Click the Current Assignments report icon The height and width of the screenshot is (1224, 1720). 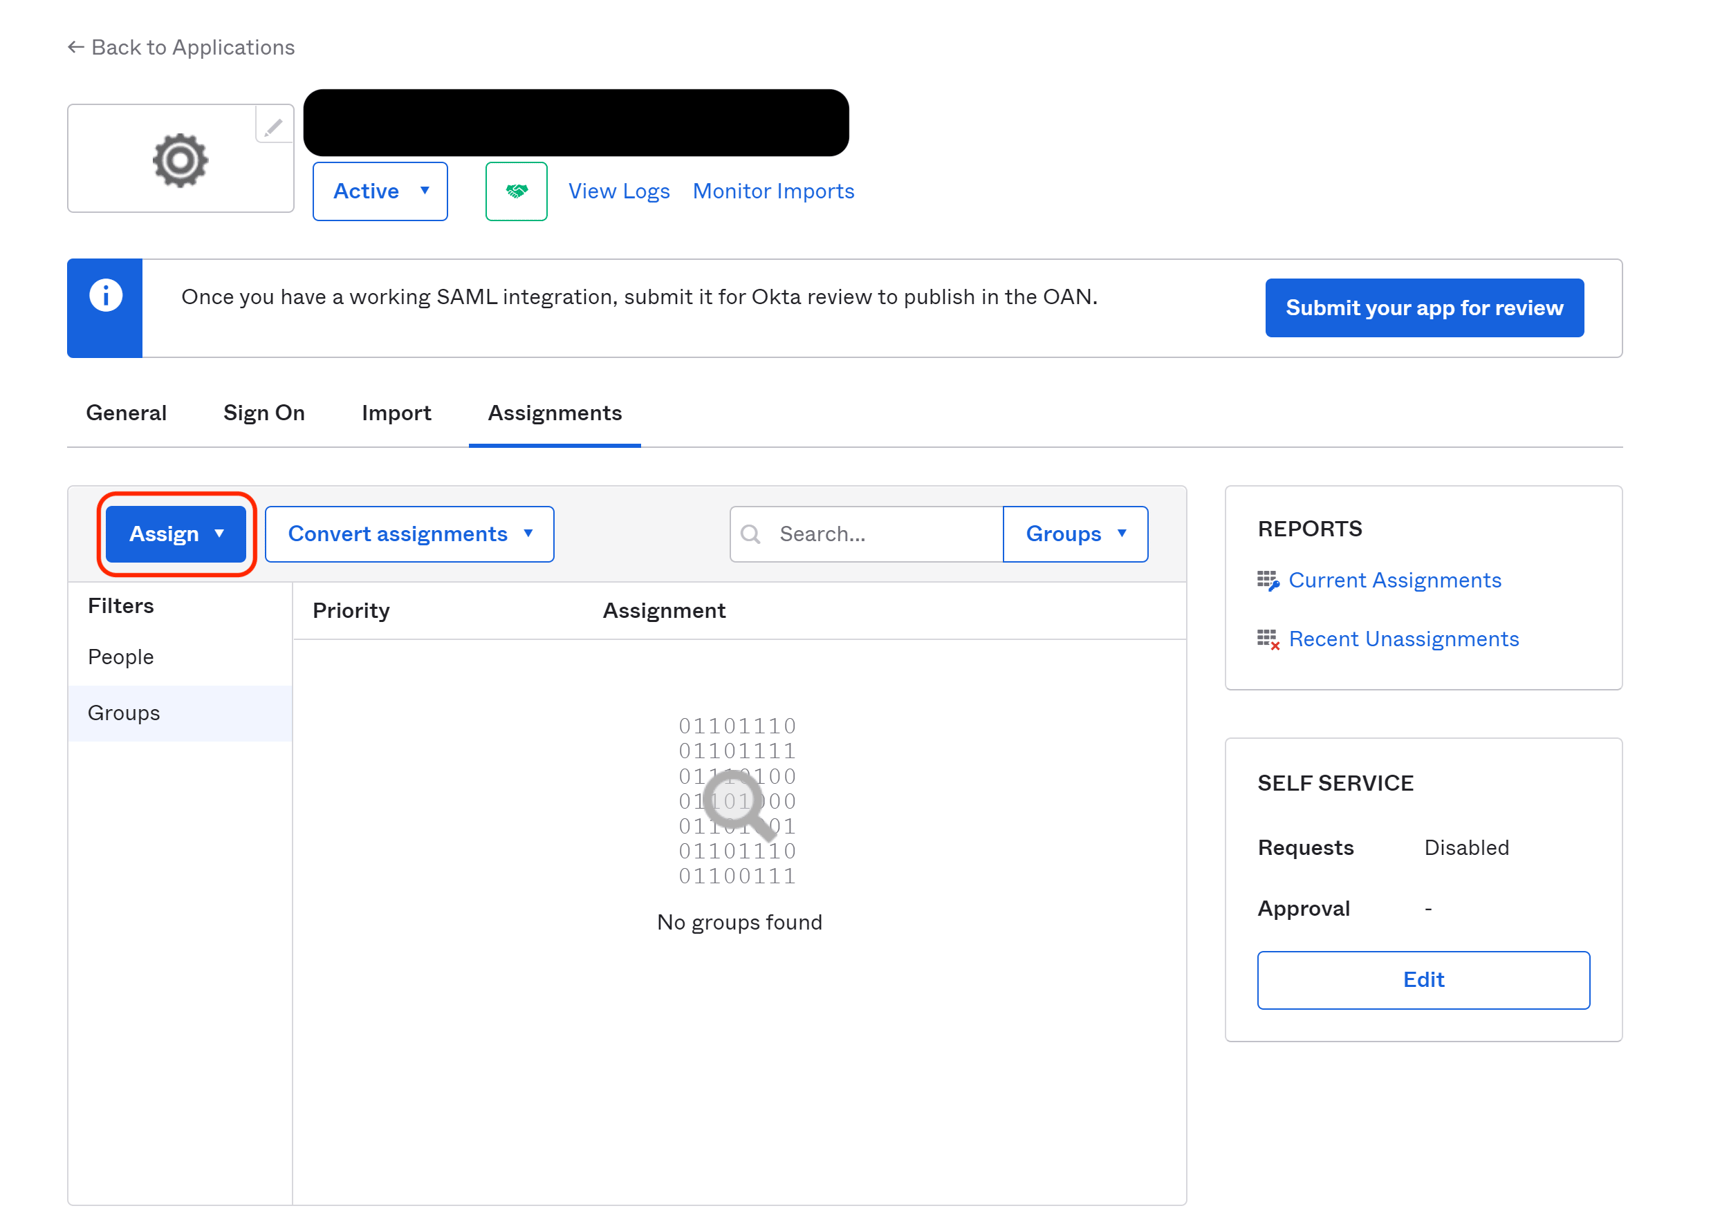1267,580
